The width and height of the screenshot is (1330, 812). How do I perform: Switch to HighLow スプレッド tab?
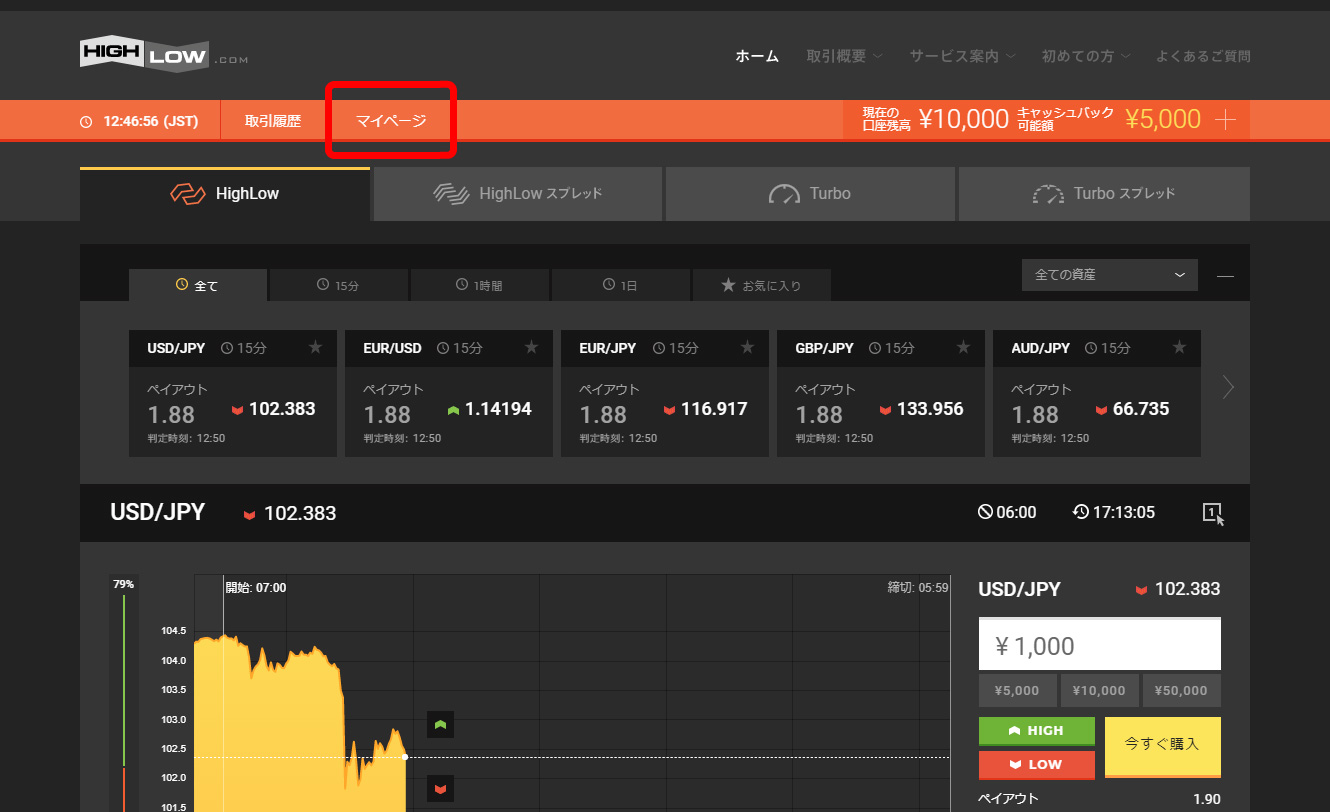pos(518,194)
